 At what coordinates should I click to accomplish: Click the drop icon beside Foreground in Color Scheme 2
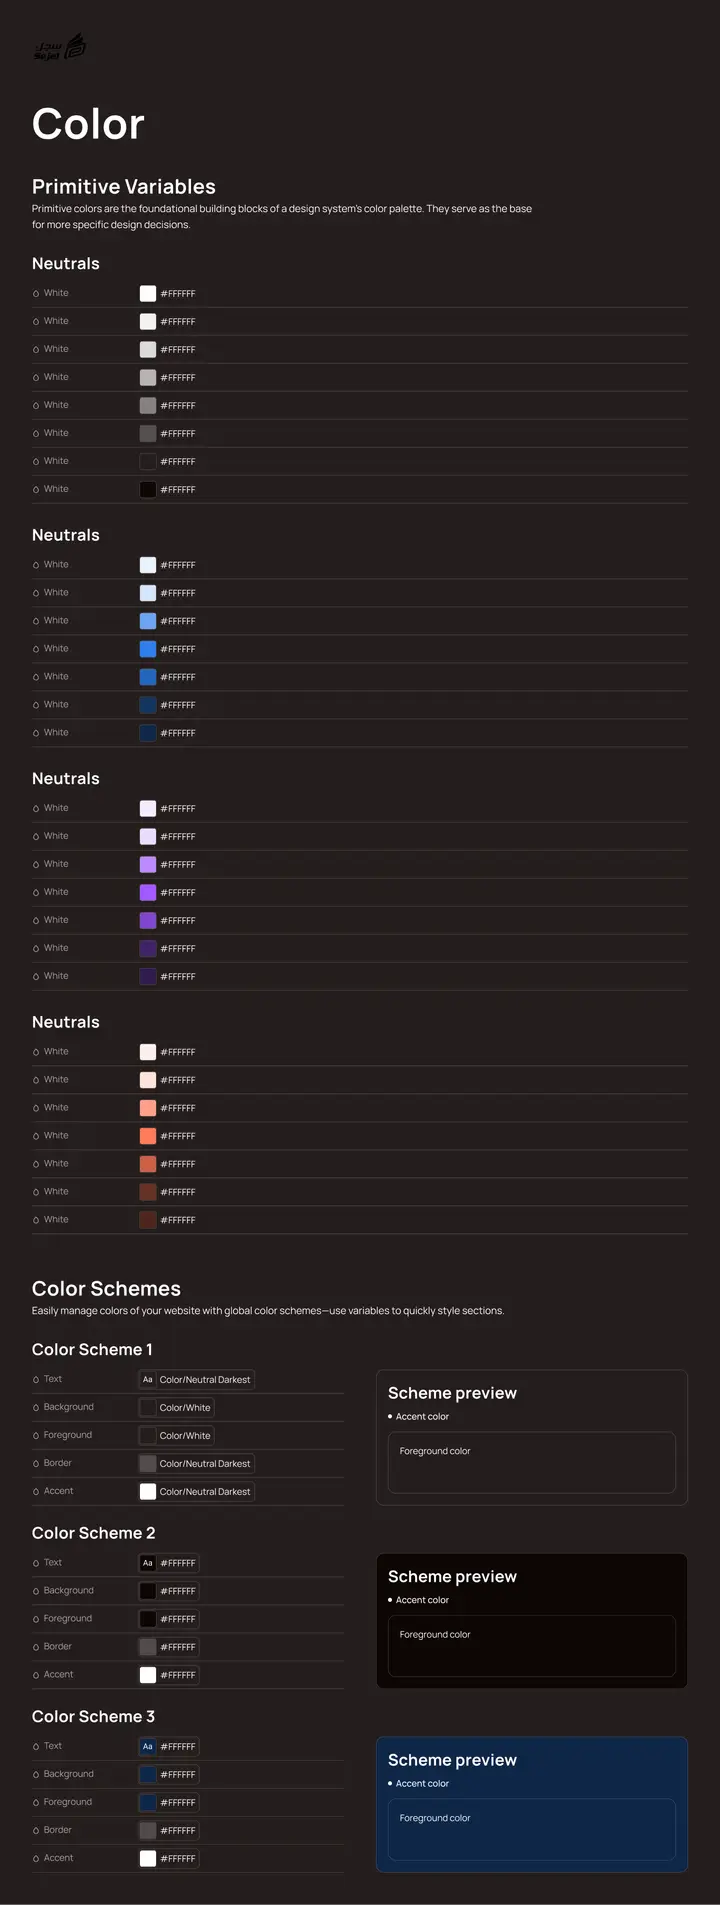point(36,1619)
